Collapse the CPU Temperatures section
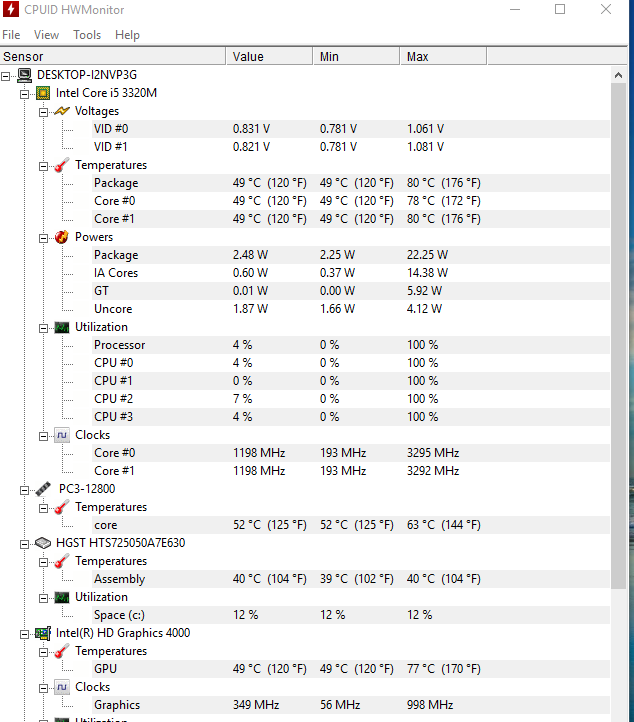Screen dimensions: 634x722 coord(43,166)
